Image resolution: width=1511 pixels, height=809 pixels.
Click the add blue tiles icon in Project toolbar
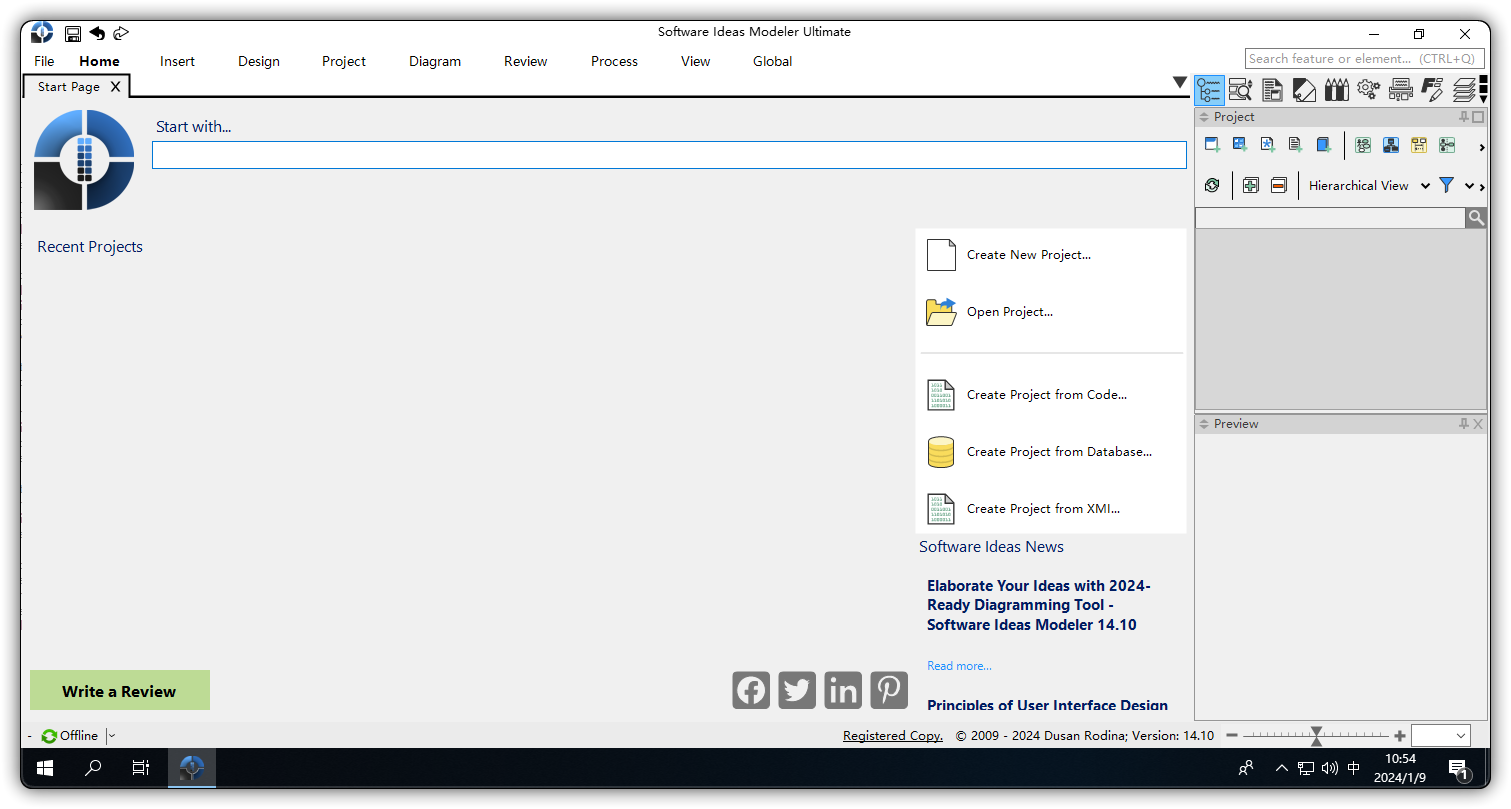point(1240,145)
